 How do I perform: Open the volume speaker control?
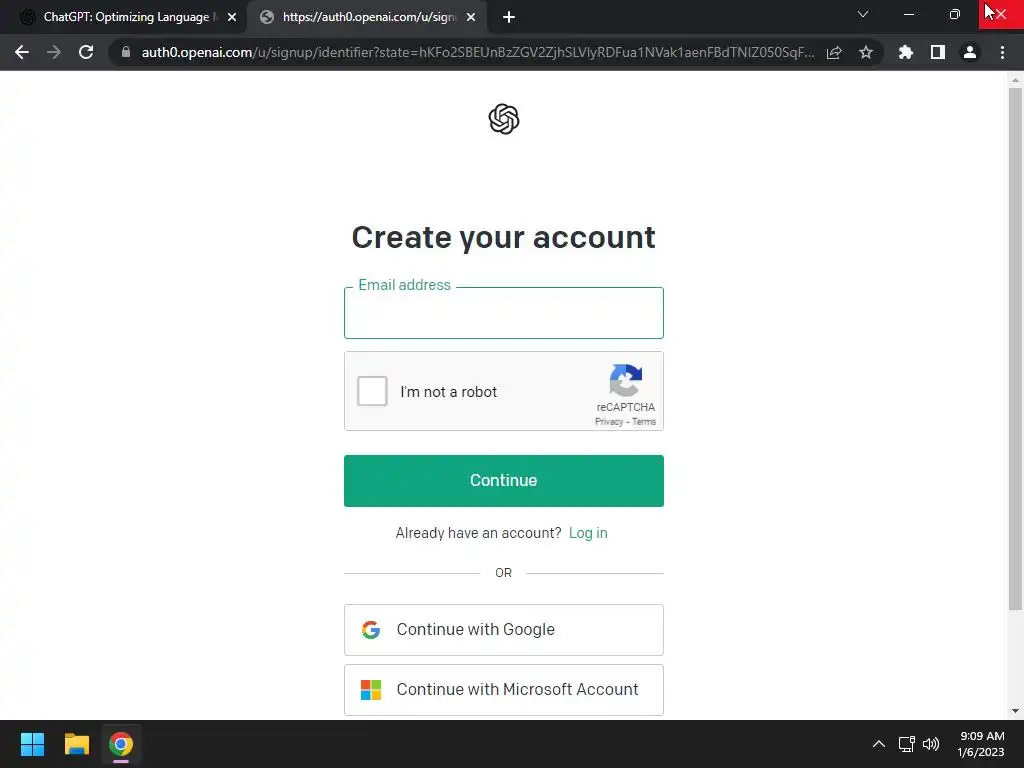pos(931,744)
